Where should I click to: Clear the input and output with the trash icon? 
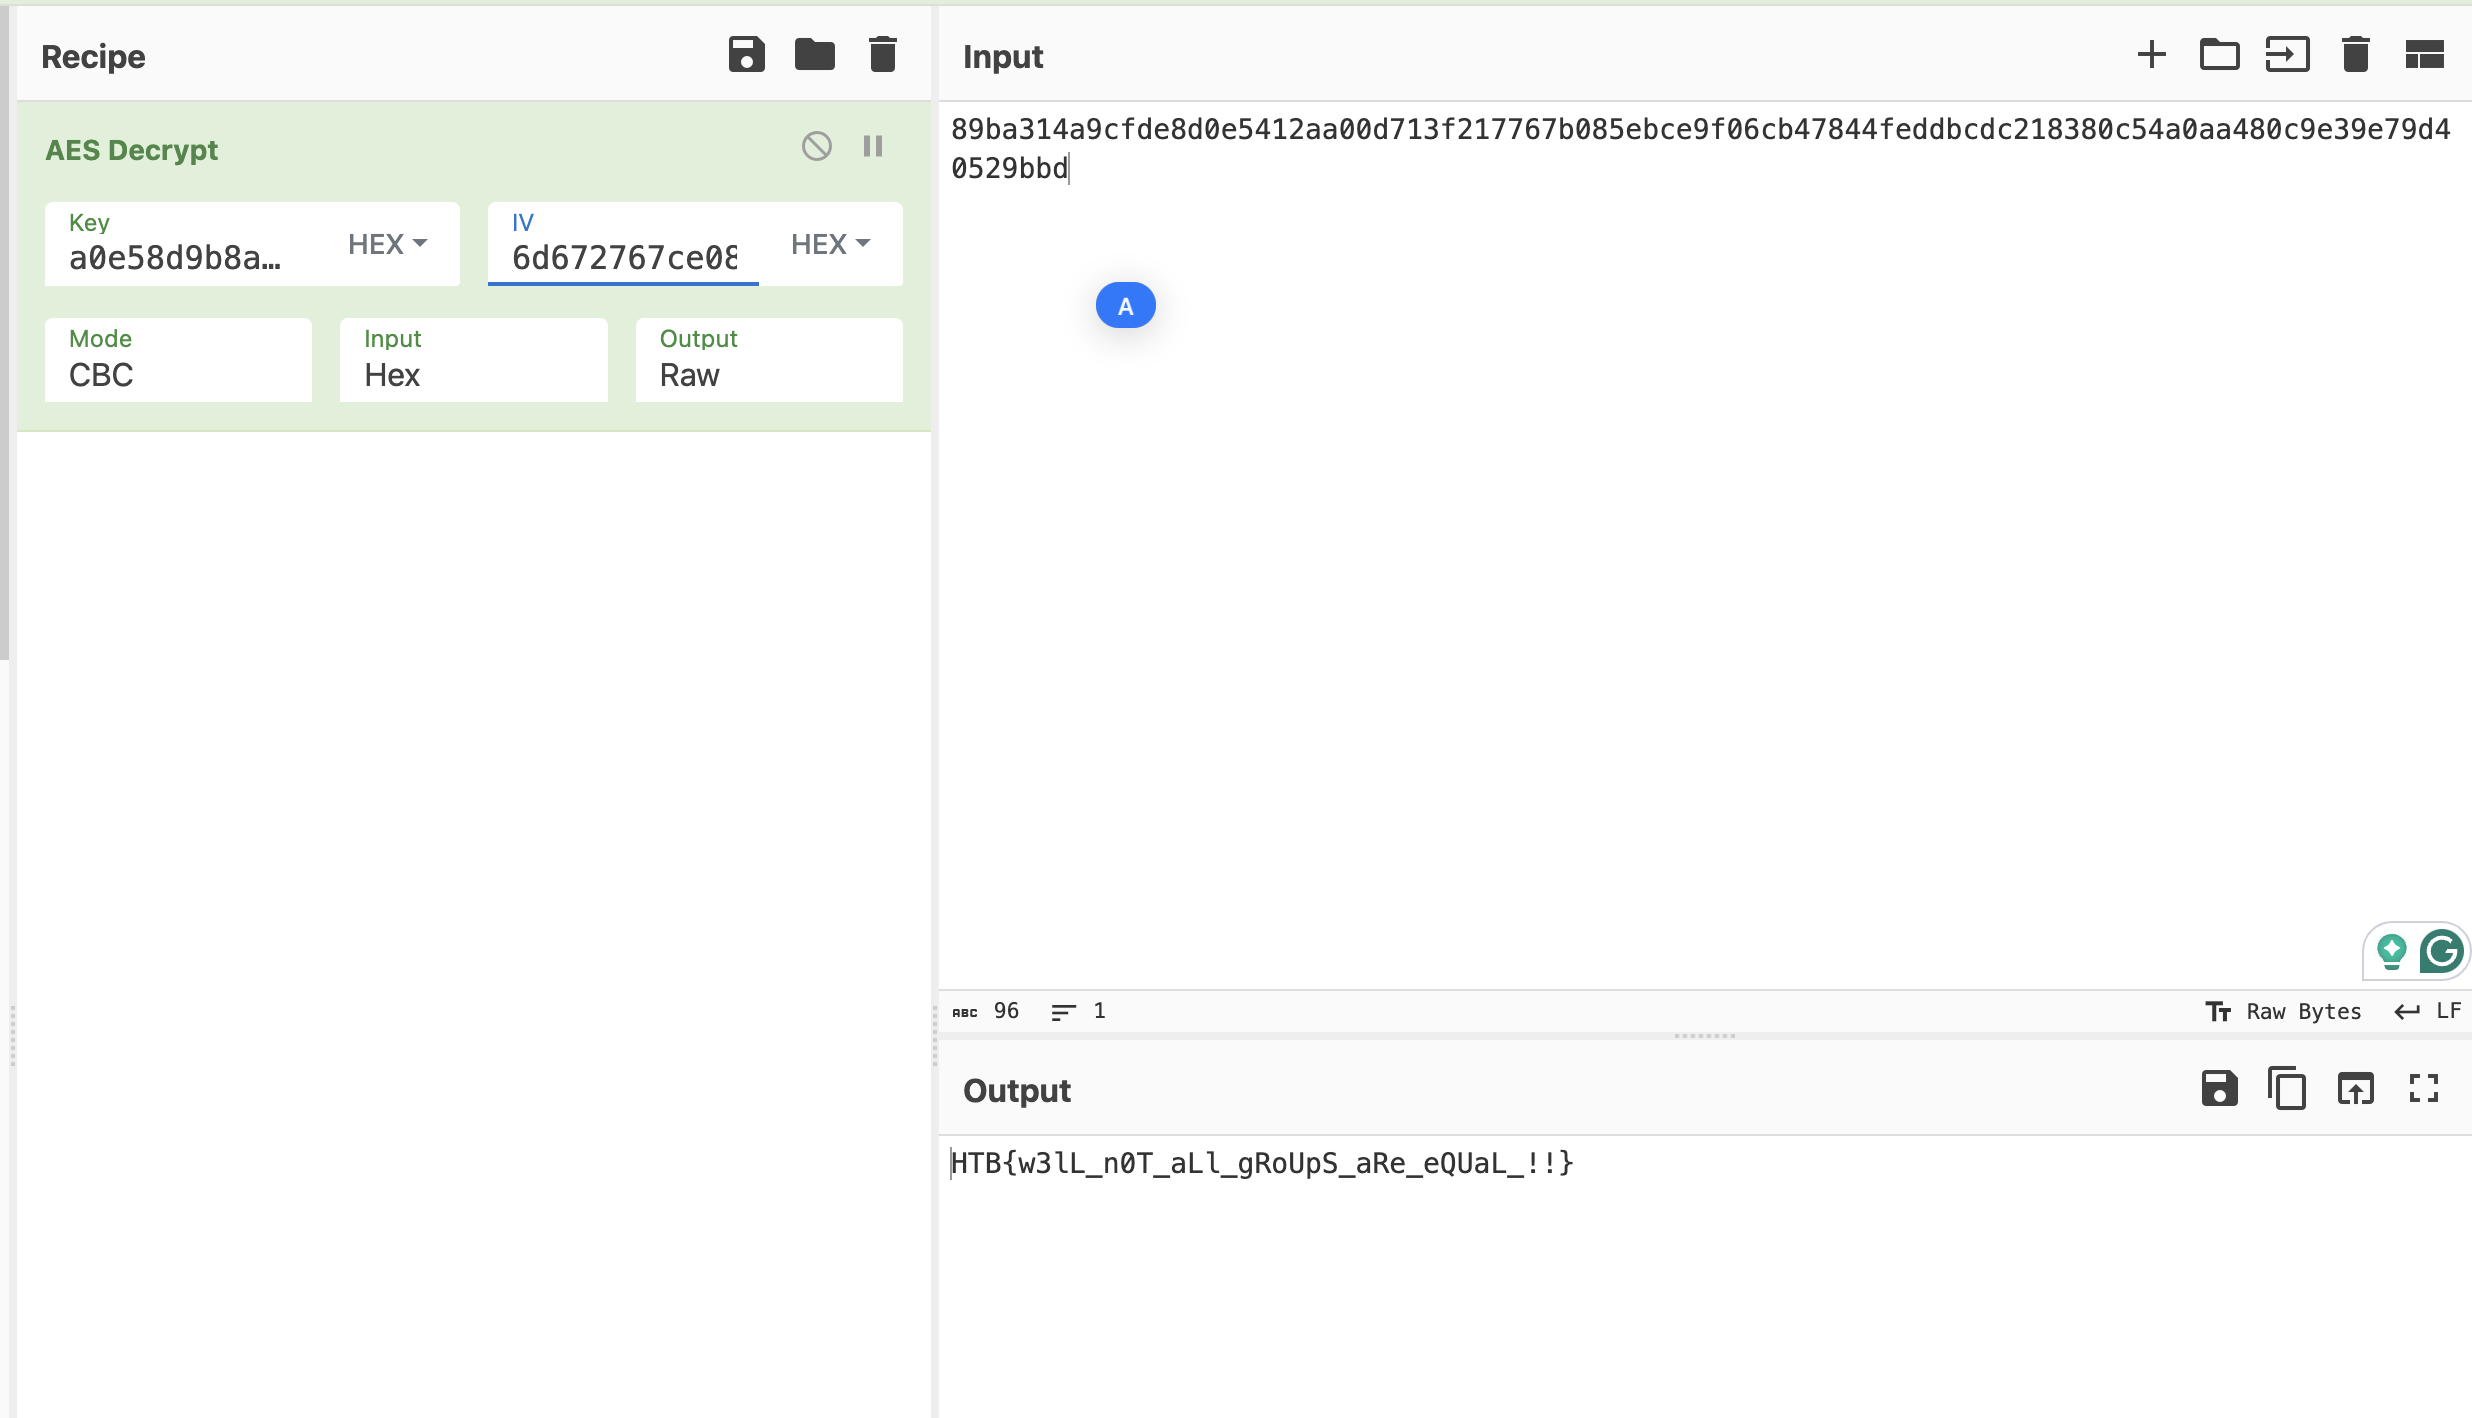[2356, 55]
